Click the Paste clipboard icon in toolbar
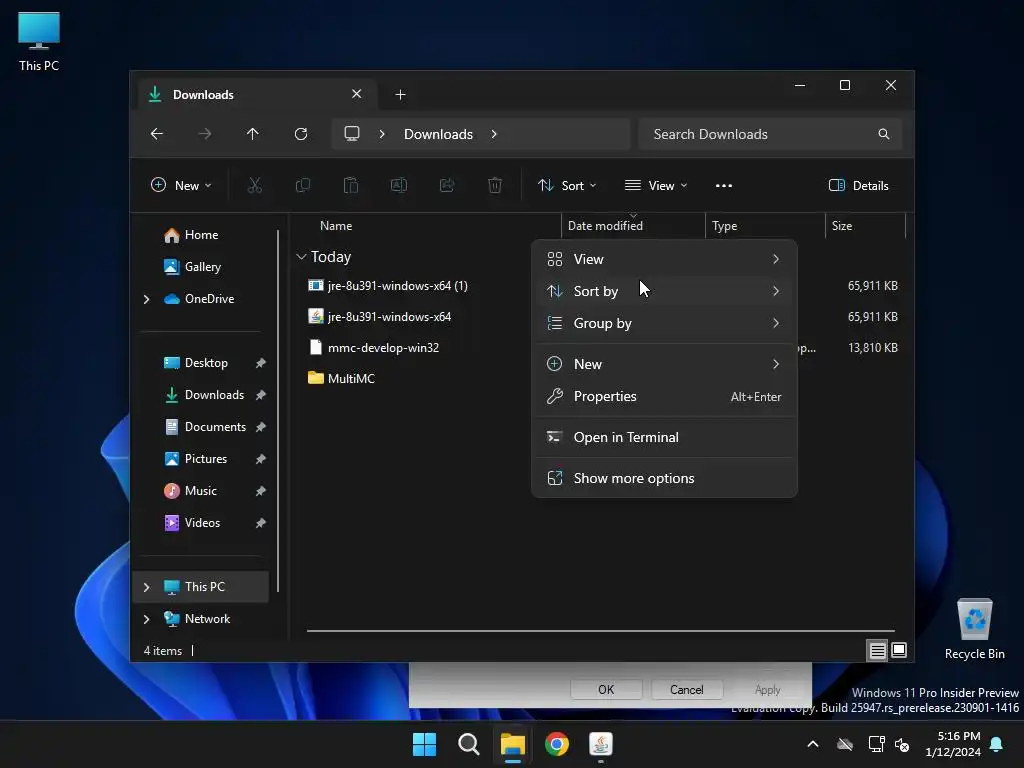 point(351,185)
